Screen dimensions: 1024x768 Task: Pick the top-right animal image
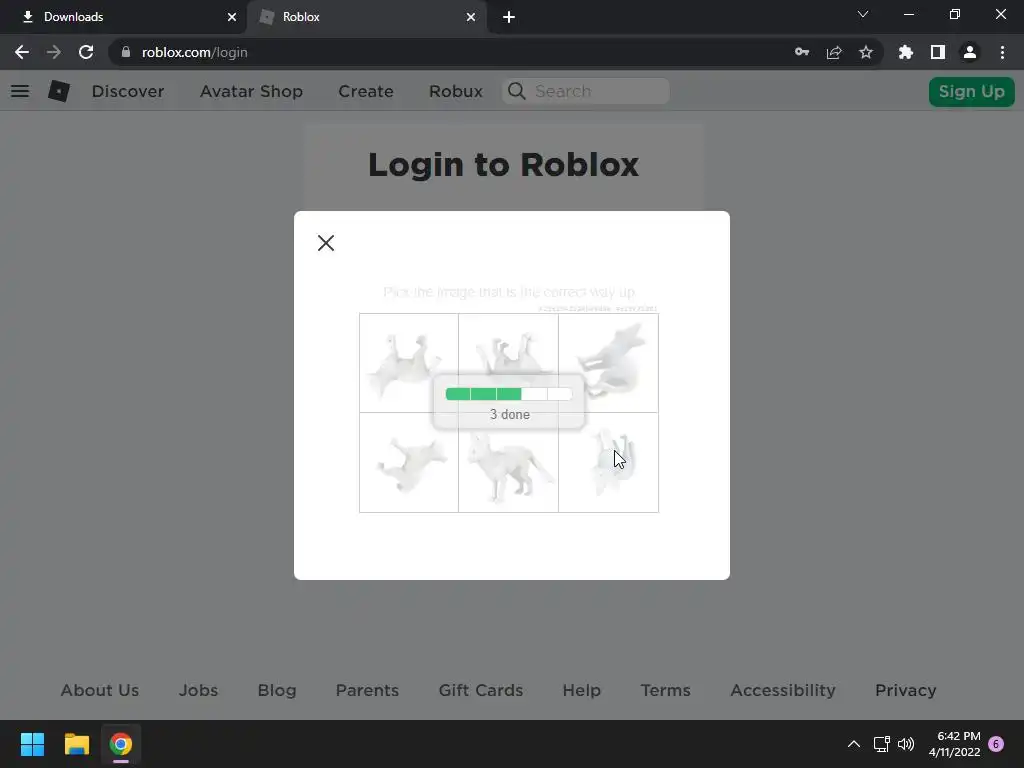608,363
